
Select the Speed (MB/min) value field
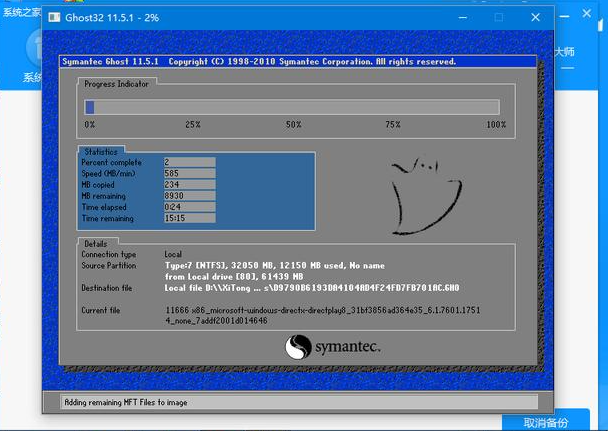coord(188,173)
